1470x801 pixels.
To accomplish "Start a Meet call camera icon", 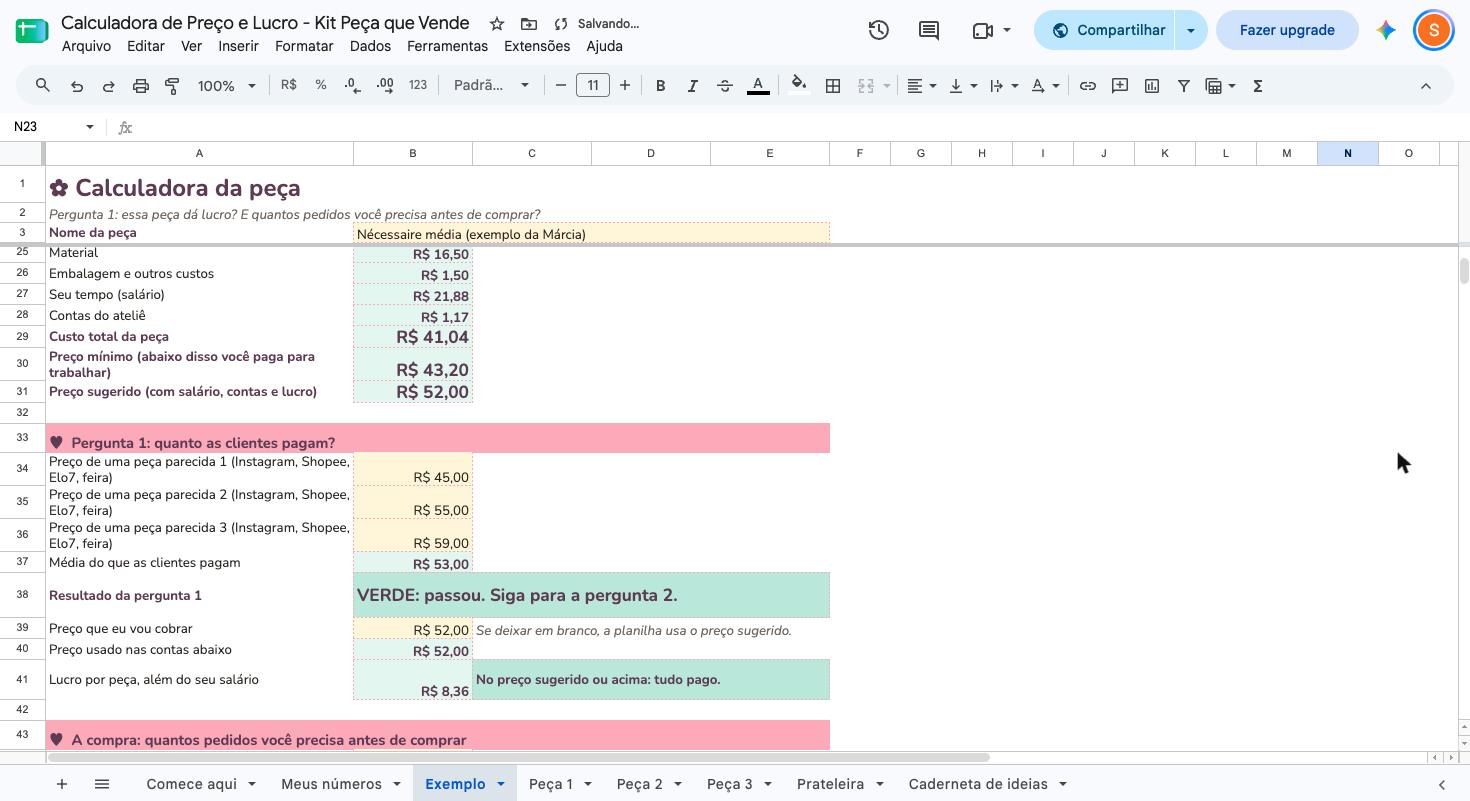I will [982, 30].
